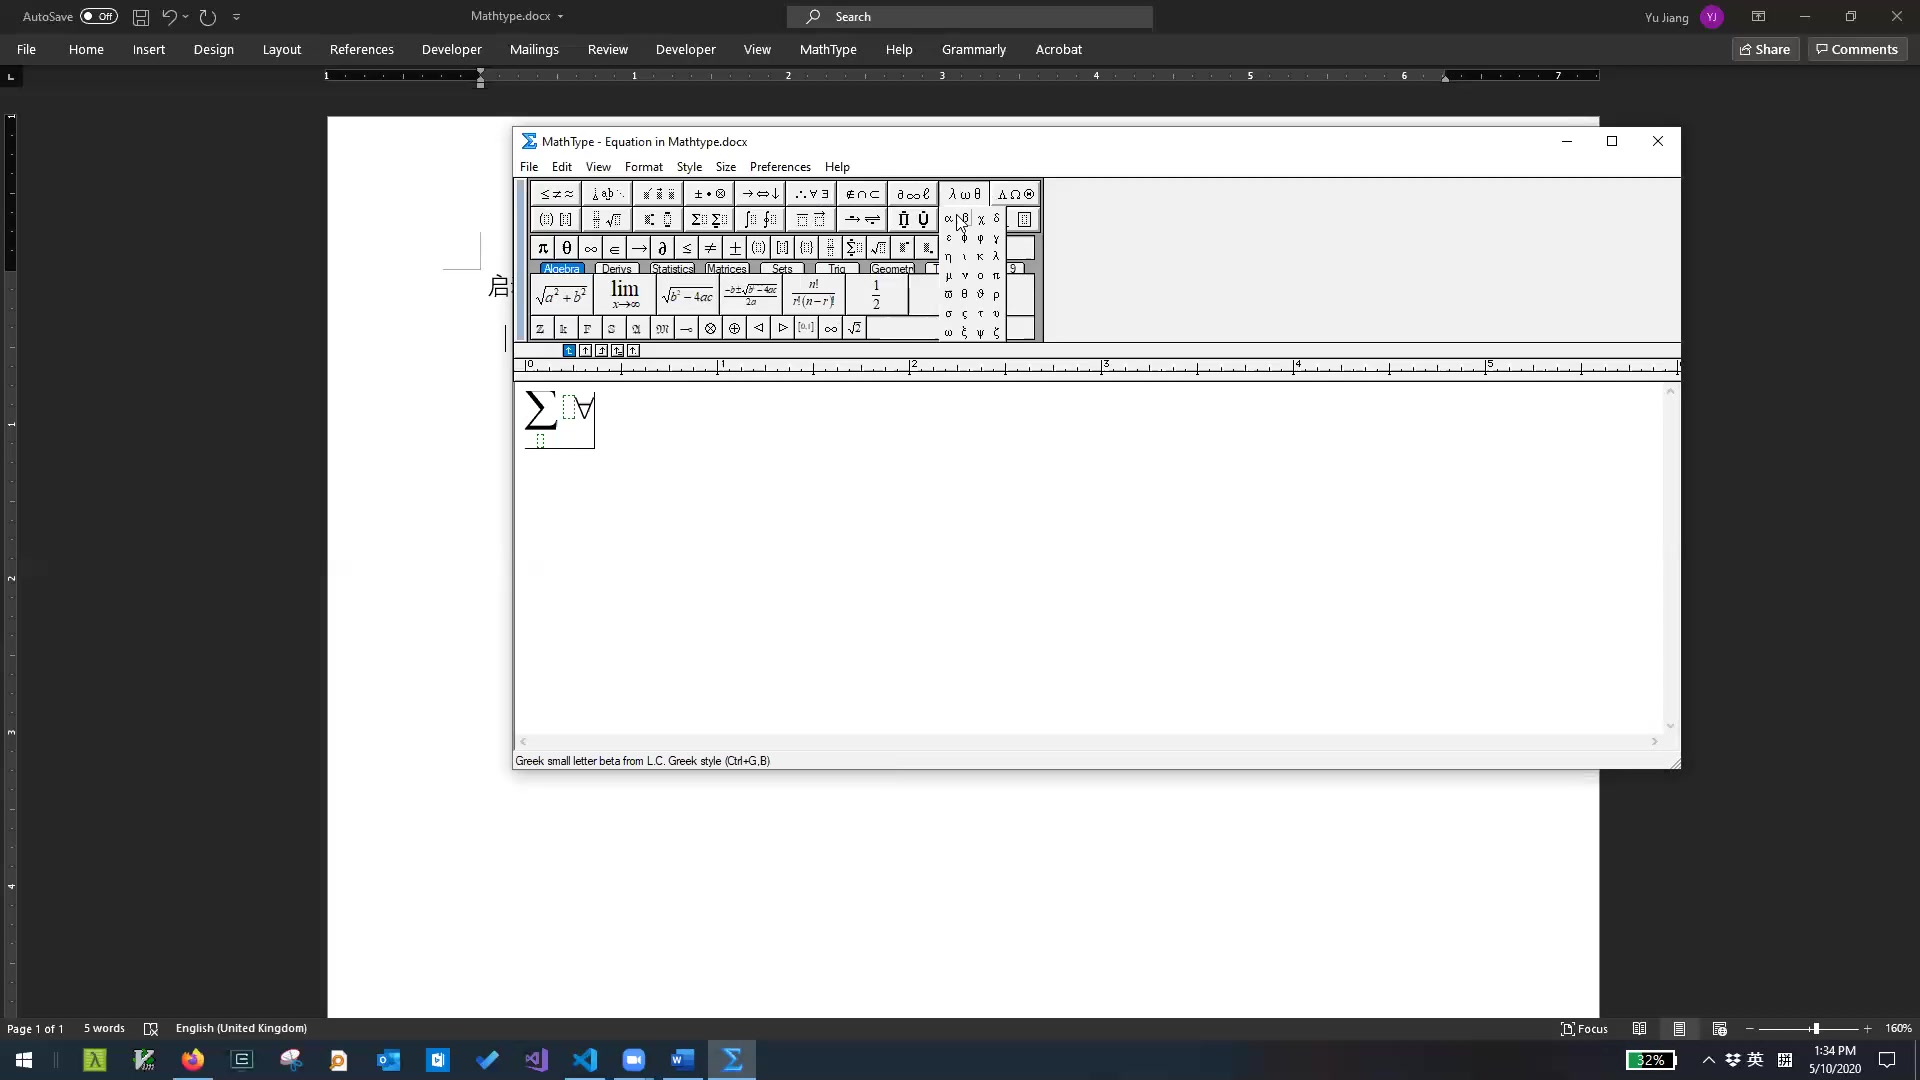
Task: Switch to Print Layout view in status bar
Action: tap(1679, 1028)
